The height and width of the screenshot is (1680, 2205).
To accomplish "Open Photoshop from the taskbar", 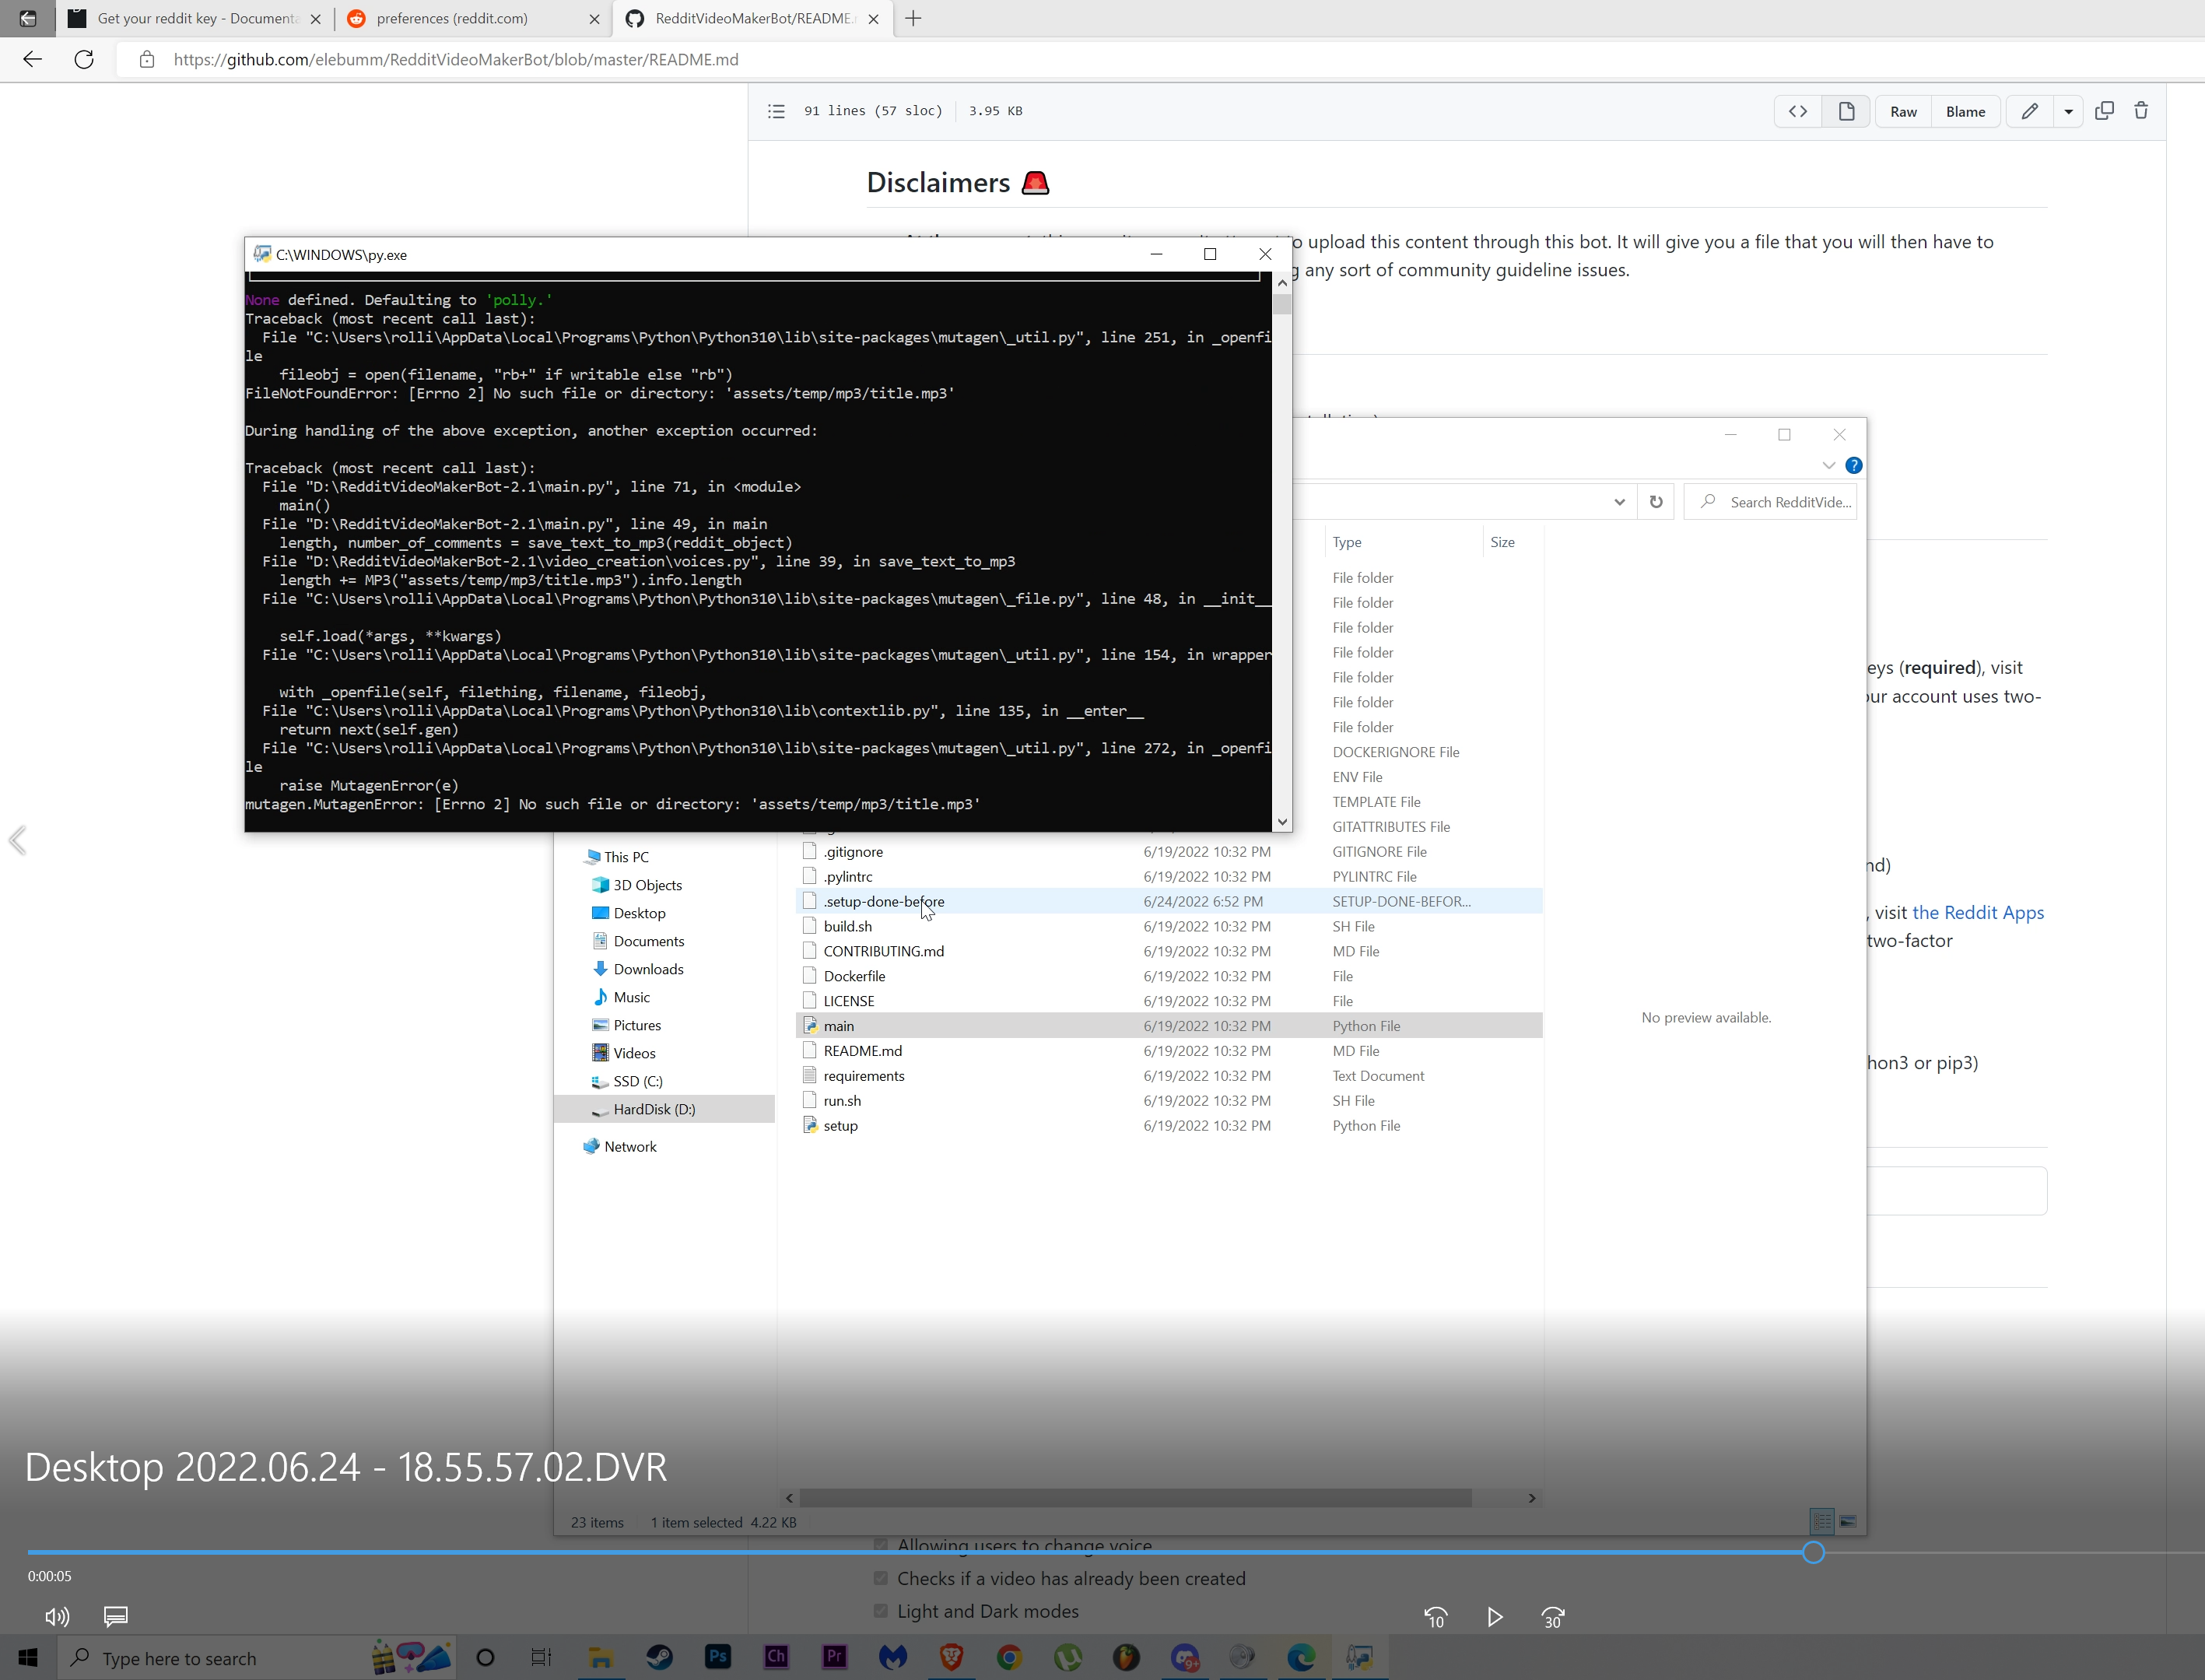I will pyautogui.click(x=717, y=1657).
